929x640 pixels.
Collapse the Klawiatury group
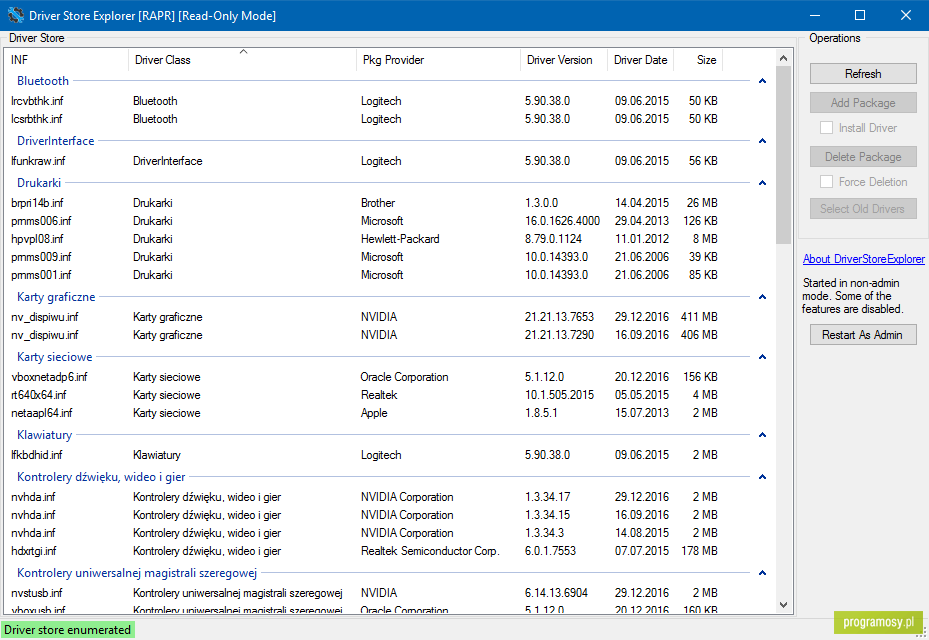click(x=763, y=434)
